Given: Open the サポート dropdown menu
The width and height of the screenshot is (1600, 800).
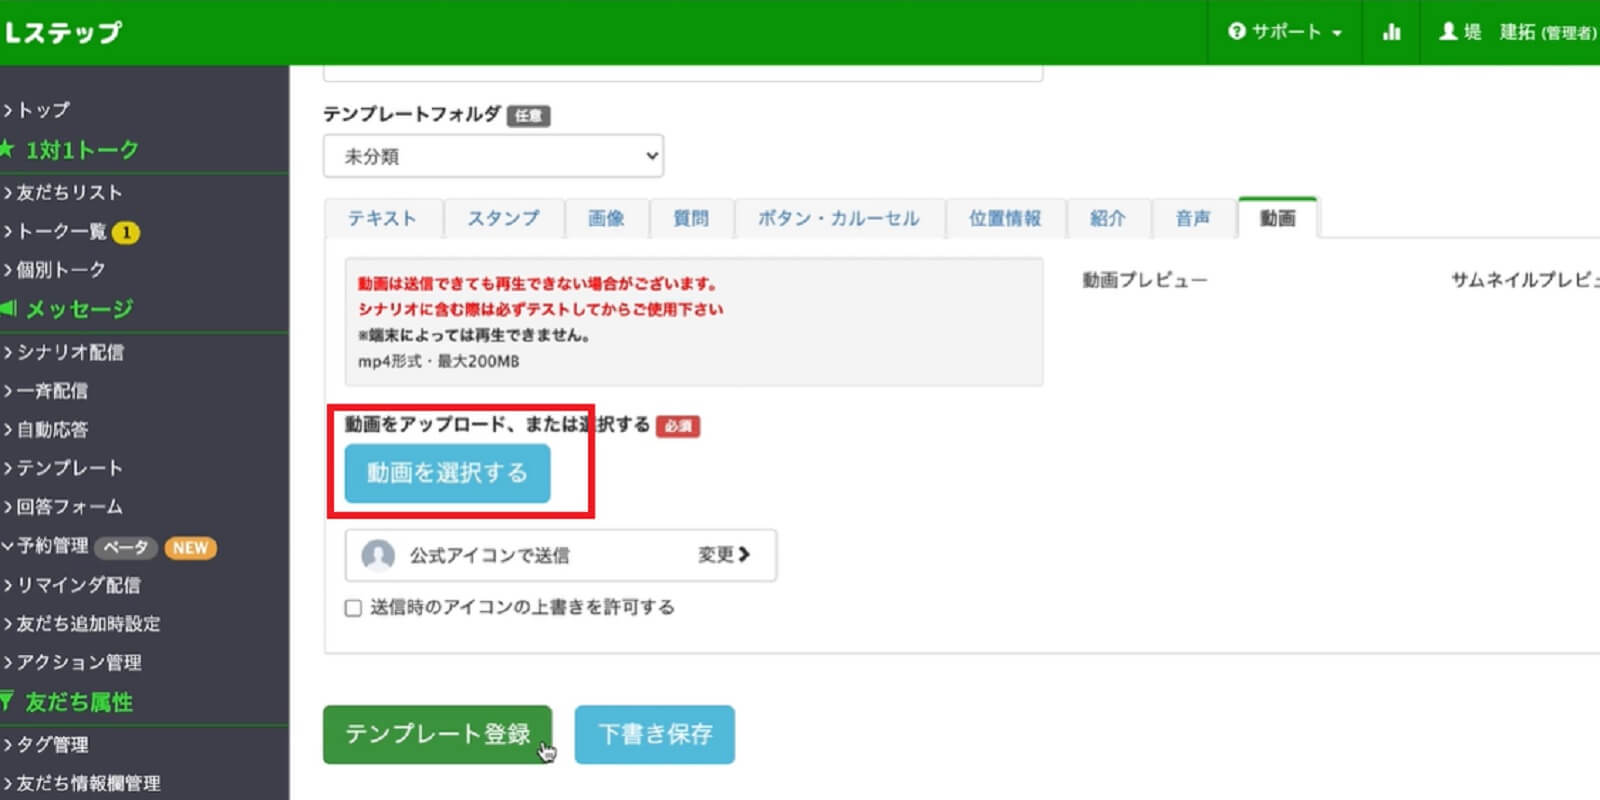Looking at the screenshot, I should coord(1285,32).
